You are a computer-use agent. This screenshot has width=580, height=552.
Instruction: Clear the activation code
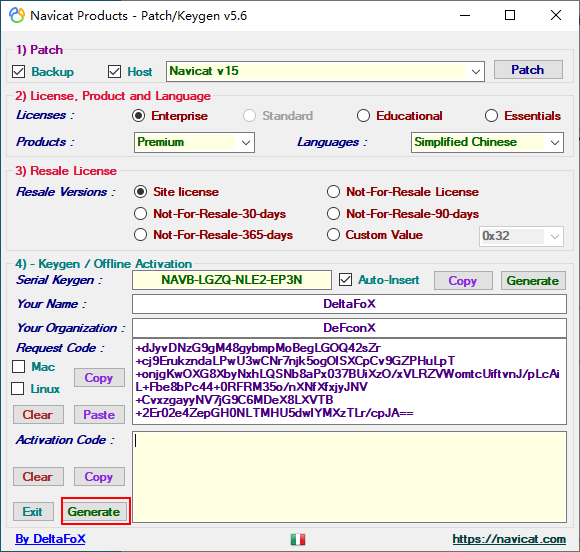click(38, 477)
